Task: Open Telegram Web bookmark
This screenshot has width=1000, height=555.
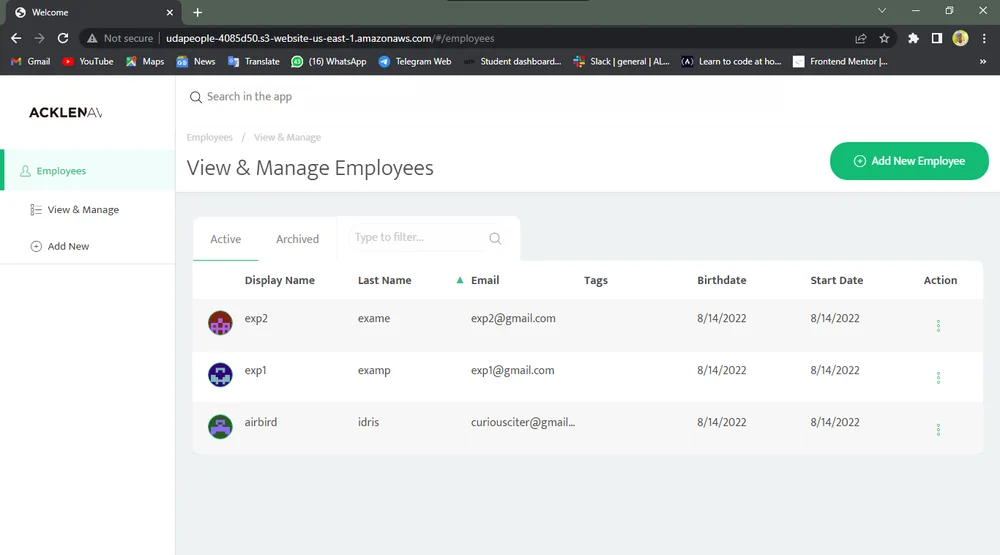Action: (415, 61)
